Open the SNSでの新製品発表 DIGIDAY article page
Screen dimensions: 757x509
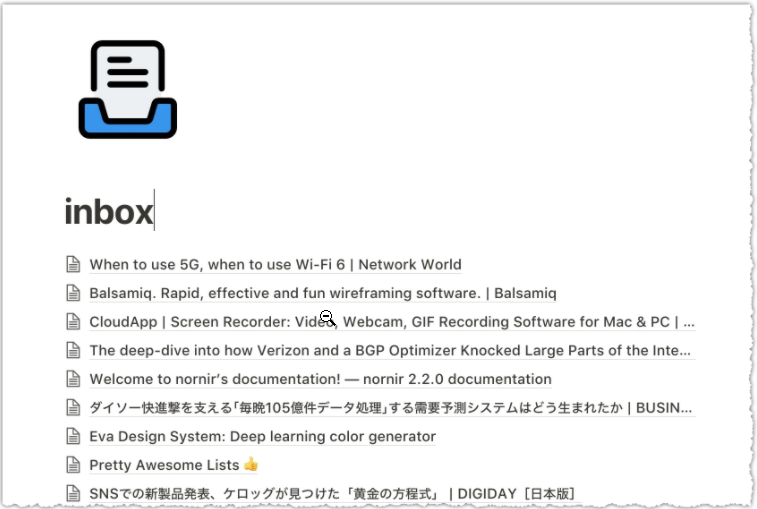(x=332, y=494)
